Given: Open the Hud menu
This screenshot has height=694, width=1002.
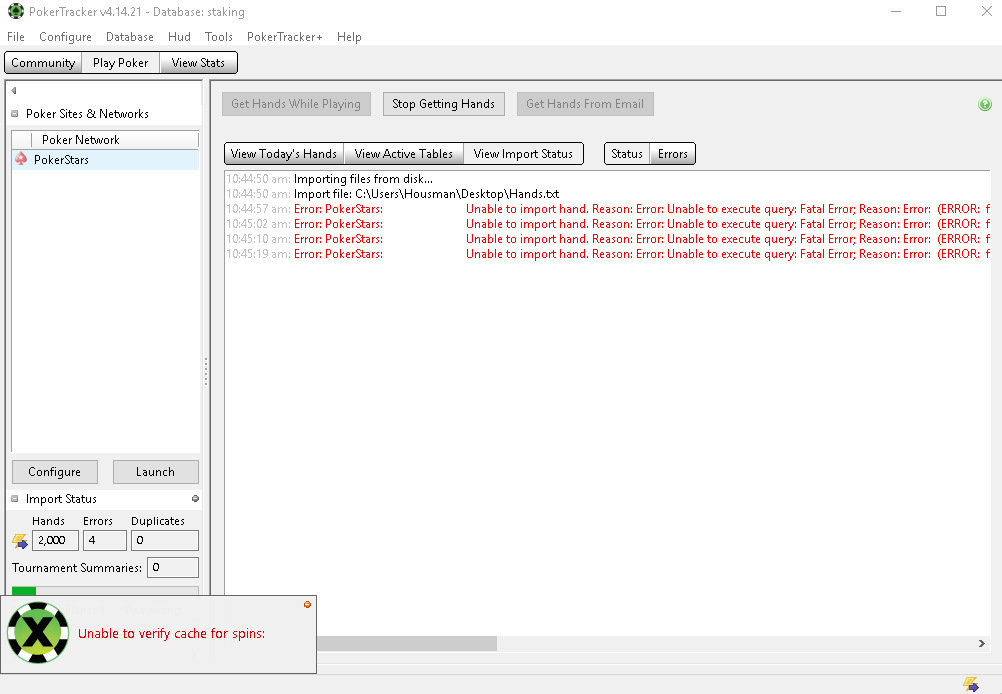Looking at the screenshot, I should pyautogui.click(x=180, y=37).
